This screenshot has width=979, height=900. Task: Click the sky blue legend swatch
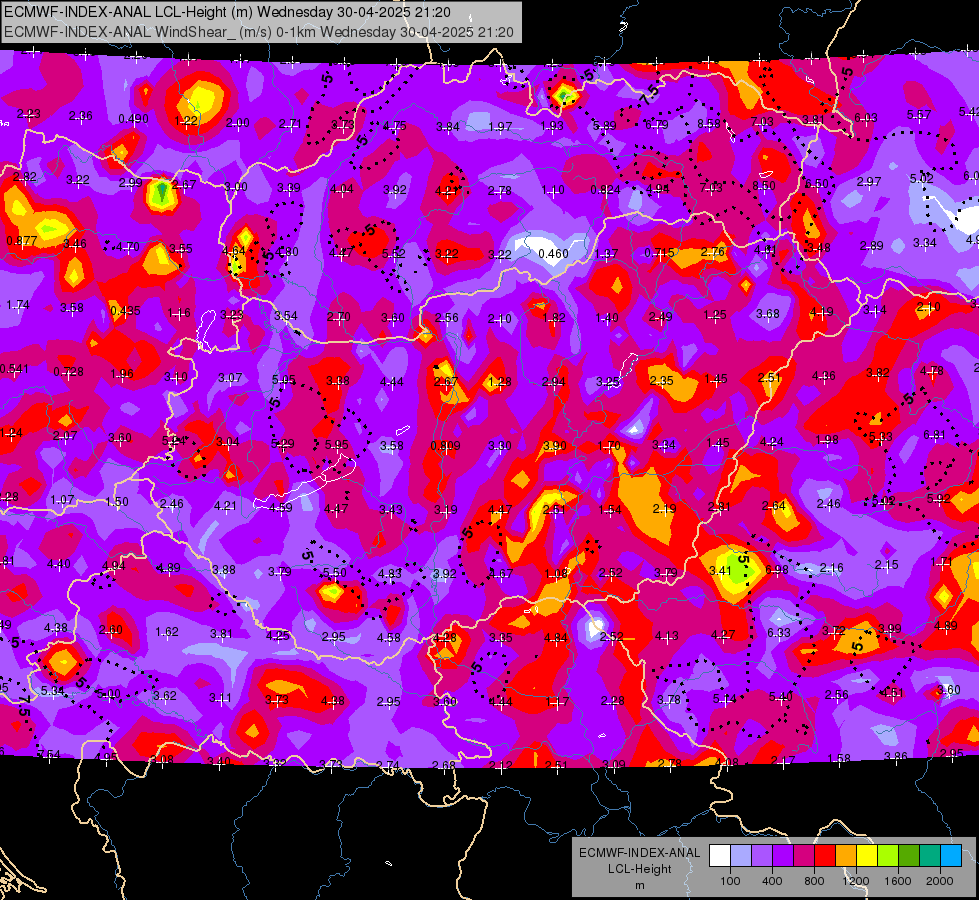click(x=951, y=856)
